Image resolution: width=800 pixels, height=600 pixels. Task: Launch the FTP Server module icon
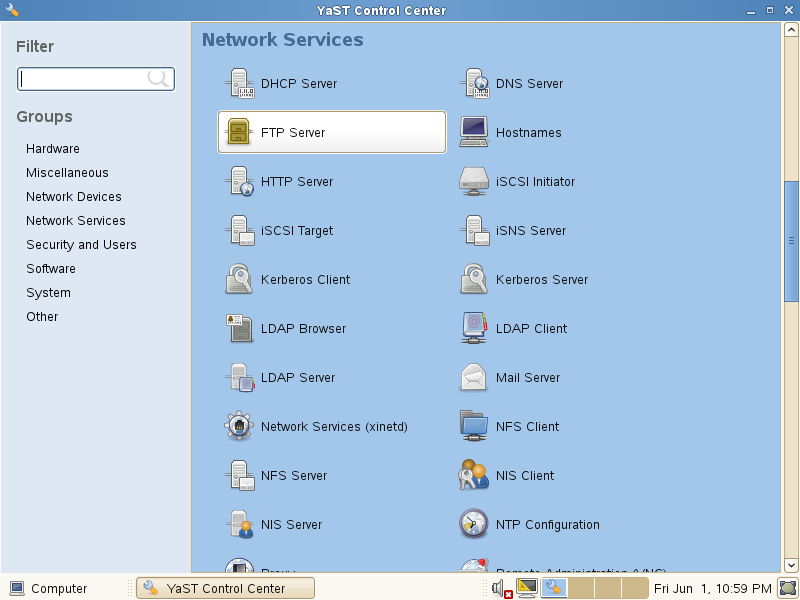pyautogui.click(x=239, y=132)
